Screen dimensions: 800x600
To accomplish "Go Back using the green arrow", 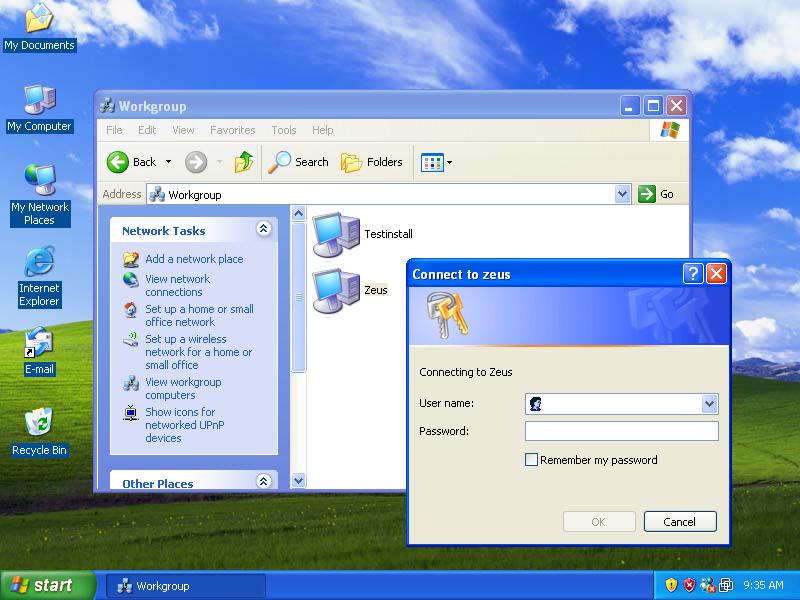I will point(118,162).
